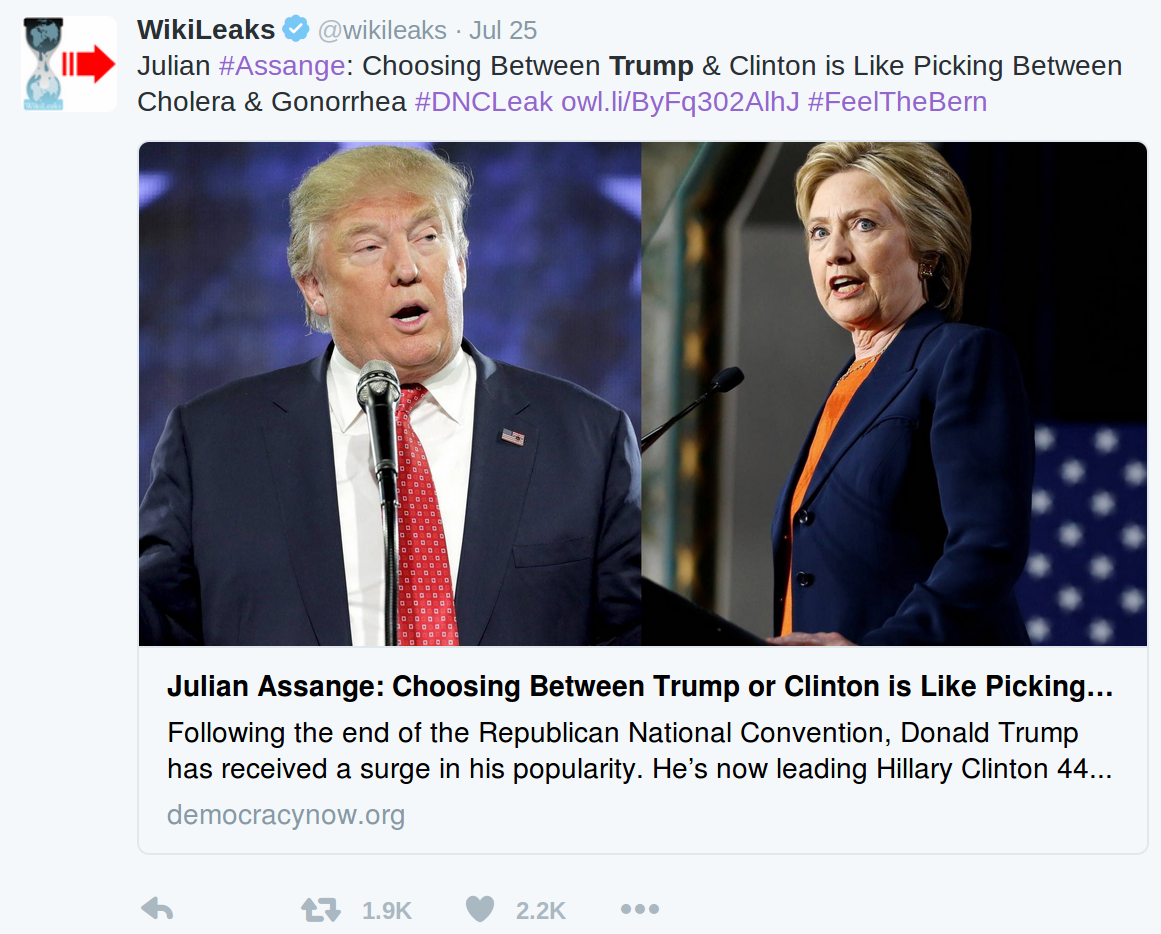Open the @wikileaks handle link
Viewport: 1161px width, 934px height.
pyautogui.click(x=382, y=30)
